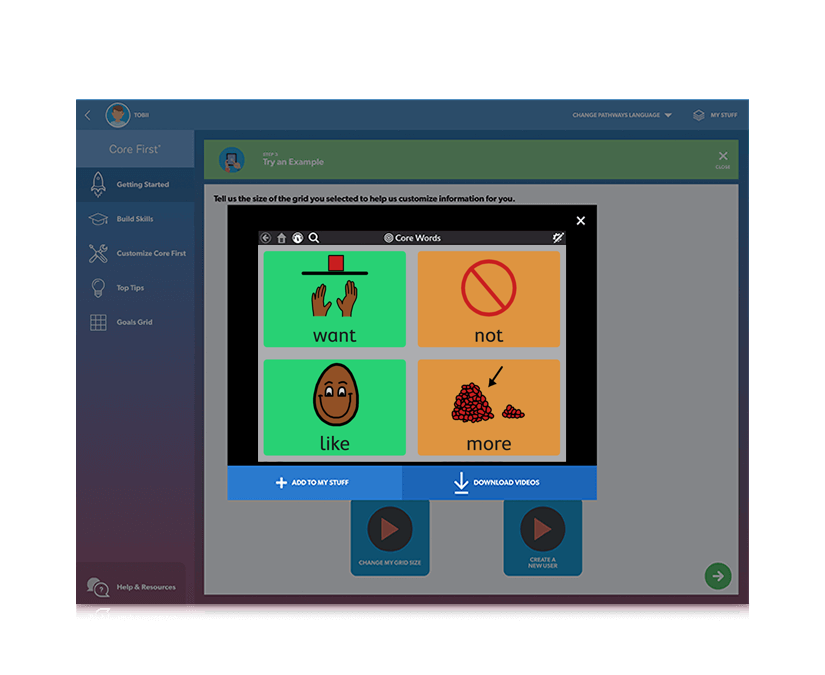
Task: Open Customize Core First via the tools icon
Action: [97, 253]
